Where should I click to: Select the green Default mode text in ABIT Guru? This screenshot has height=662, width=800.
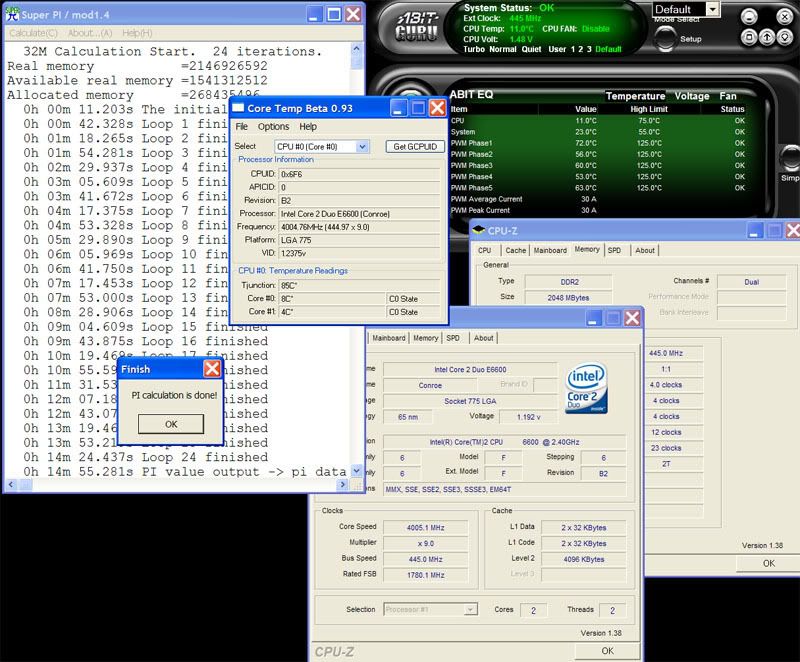[x=608, y=49]
